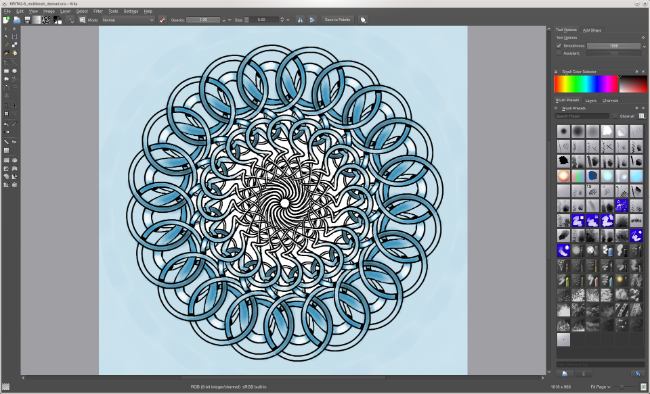Viewport: 650px width, 394px height.
Task: Select the Elliptical selection tool
Action: [x=15, y=160]
